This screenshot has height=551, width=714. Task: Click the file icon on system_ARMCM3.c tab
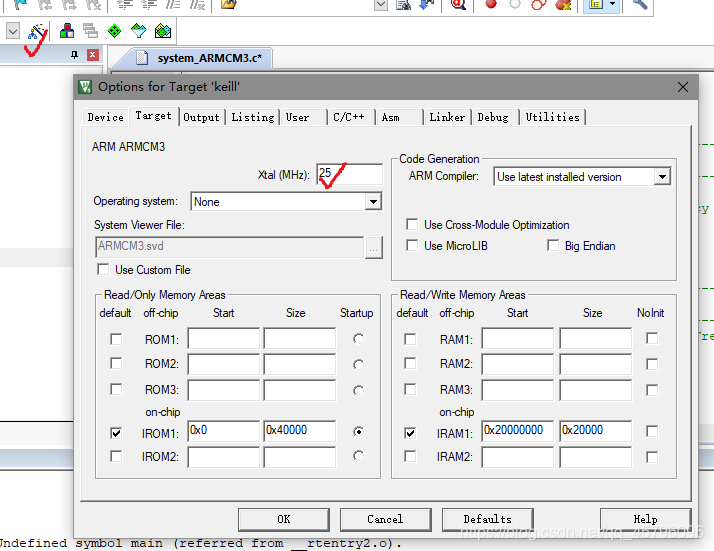coord(142,58)
